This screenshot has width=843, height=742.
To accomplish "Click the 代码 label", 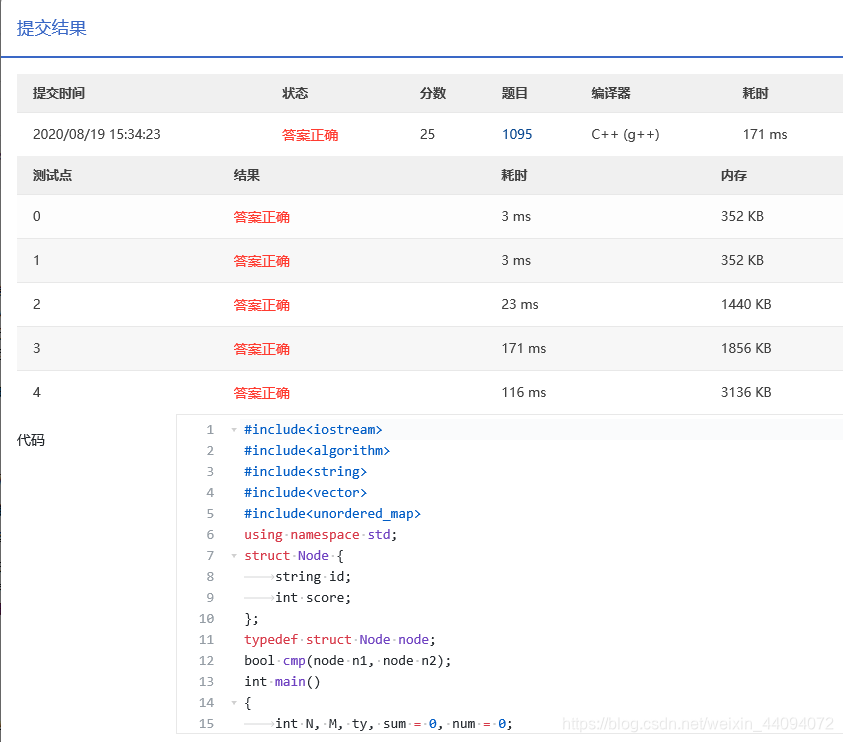I will pyautogui.click(x=31, y=440).
